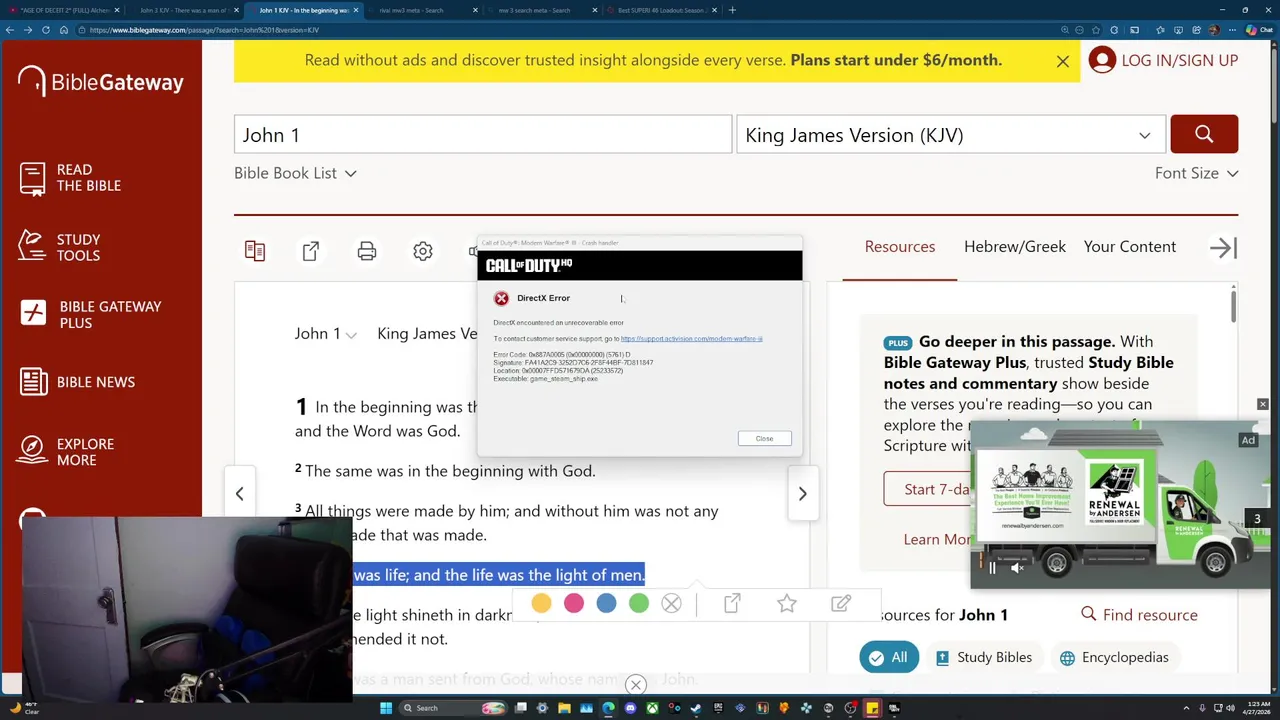The height and width of the screenshot is (720, 1280).
Task: Select the Encyclopedias filter
Action: (1114, 657)
